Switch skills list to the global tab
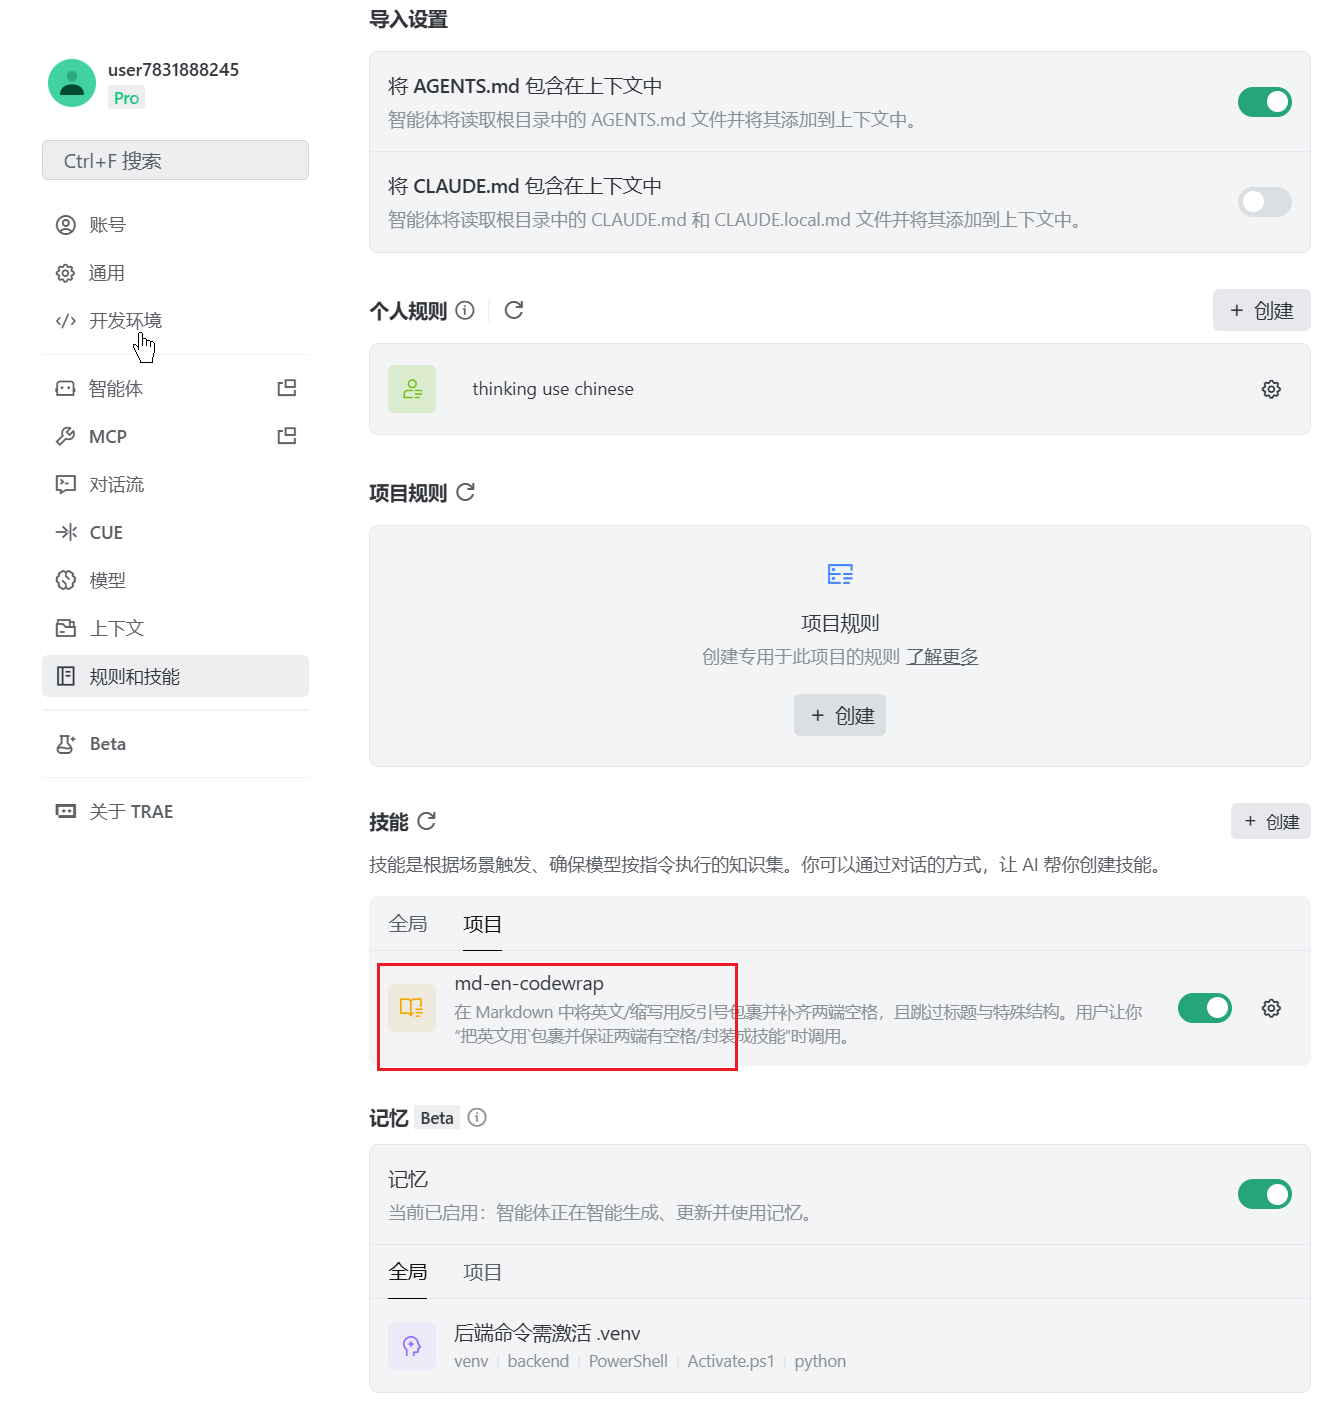The height and width of the screenshot is (1413, 1341). coord(408,924)
